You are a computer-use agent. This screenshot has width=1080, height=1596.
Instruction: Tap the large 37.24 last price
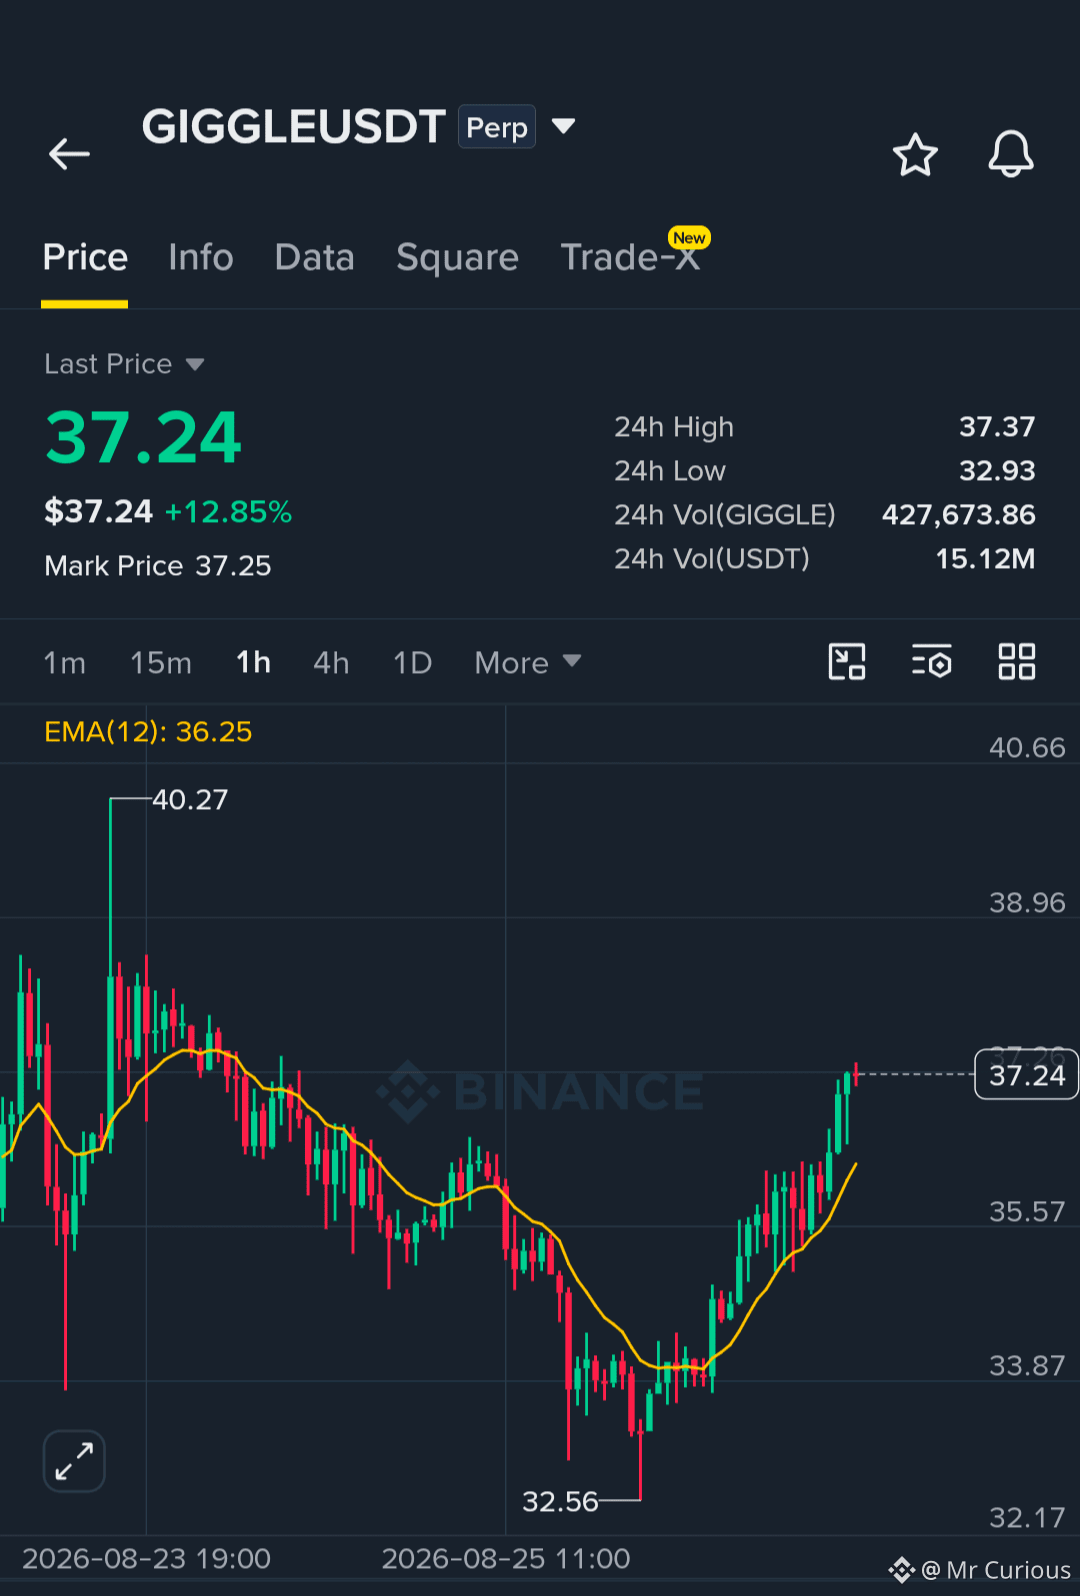coord(143,438)
